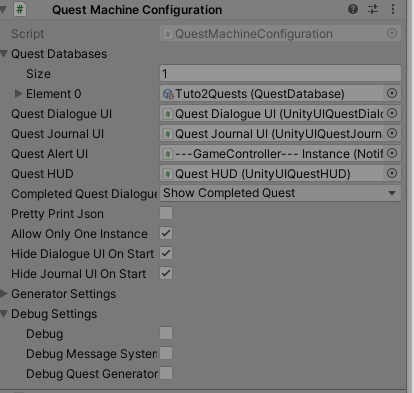The height and width of the screenshot is (393, 414).
Task: Collapse the Debug Settings foldout
Action: pos(4,314)
